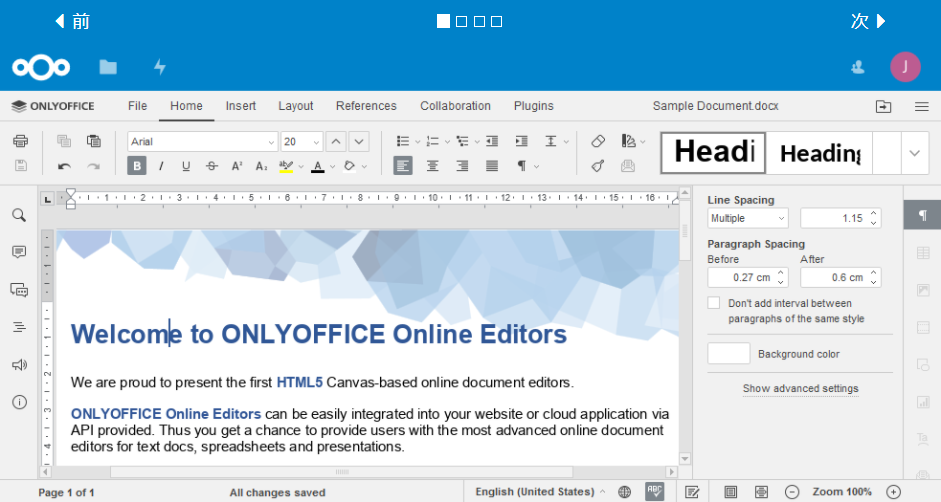Open the contacts icon in header
This screenshot has width=941, height=502.
click(x=858, y=67)
